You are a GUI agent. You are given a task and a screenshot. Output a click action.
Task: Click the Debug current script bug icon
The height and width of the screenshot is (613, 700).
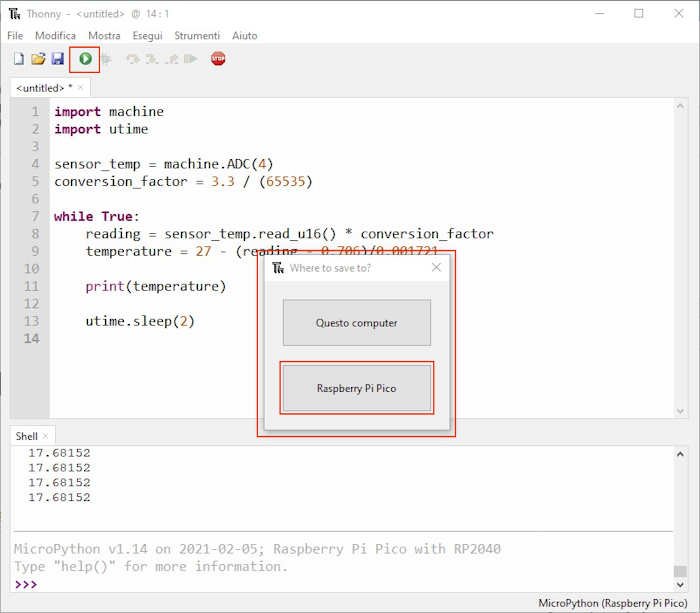tap(106, 59)
